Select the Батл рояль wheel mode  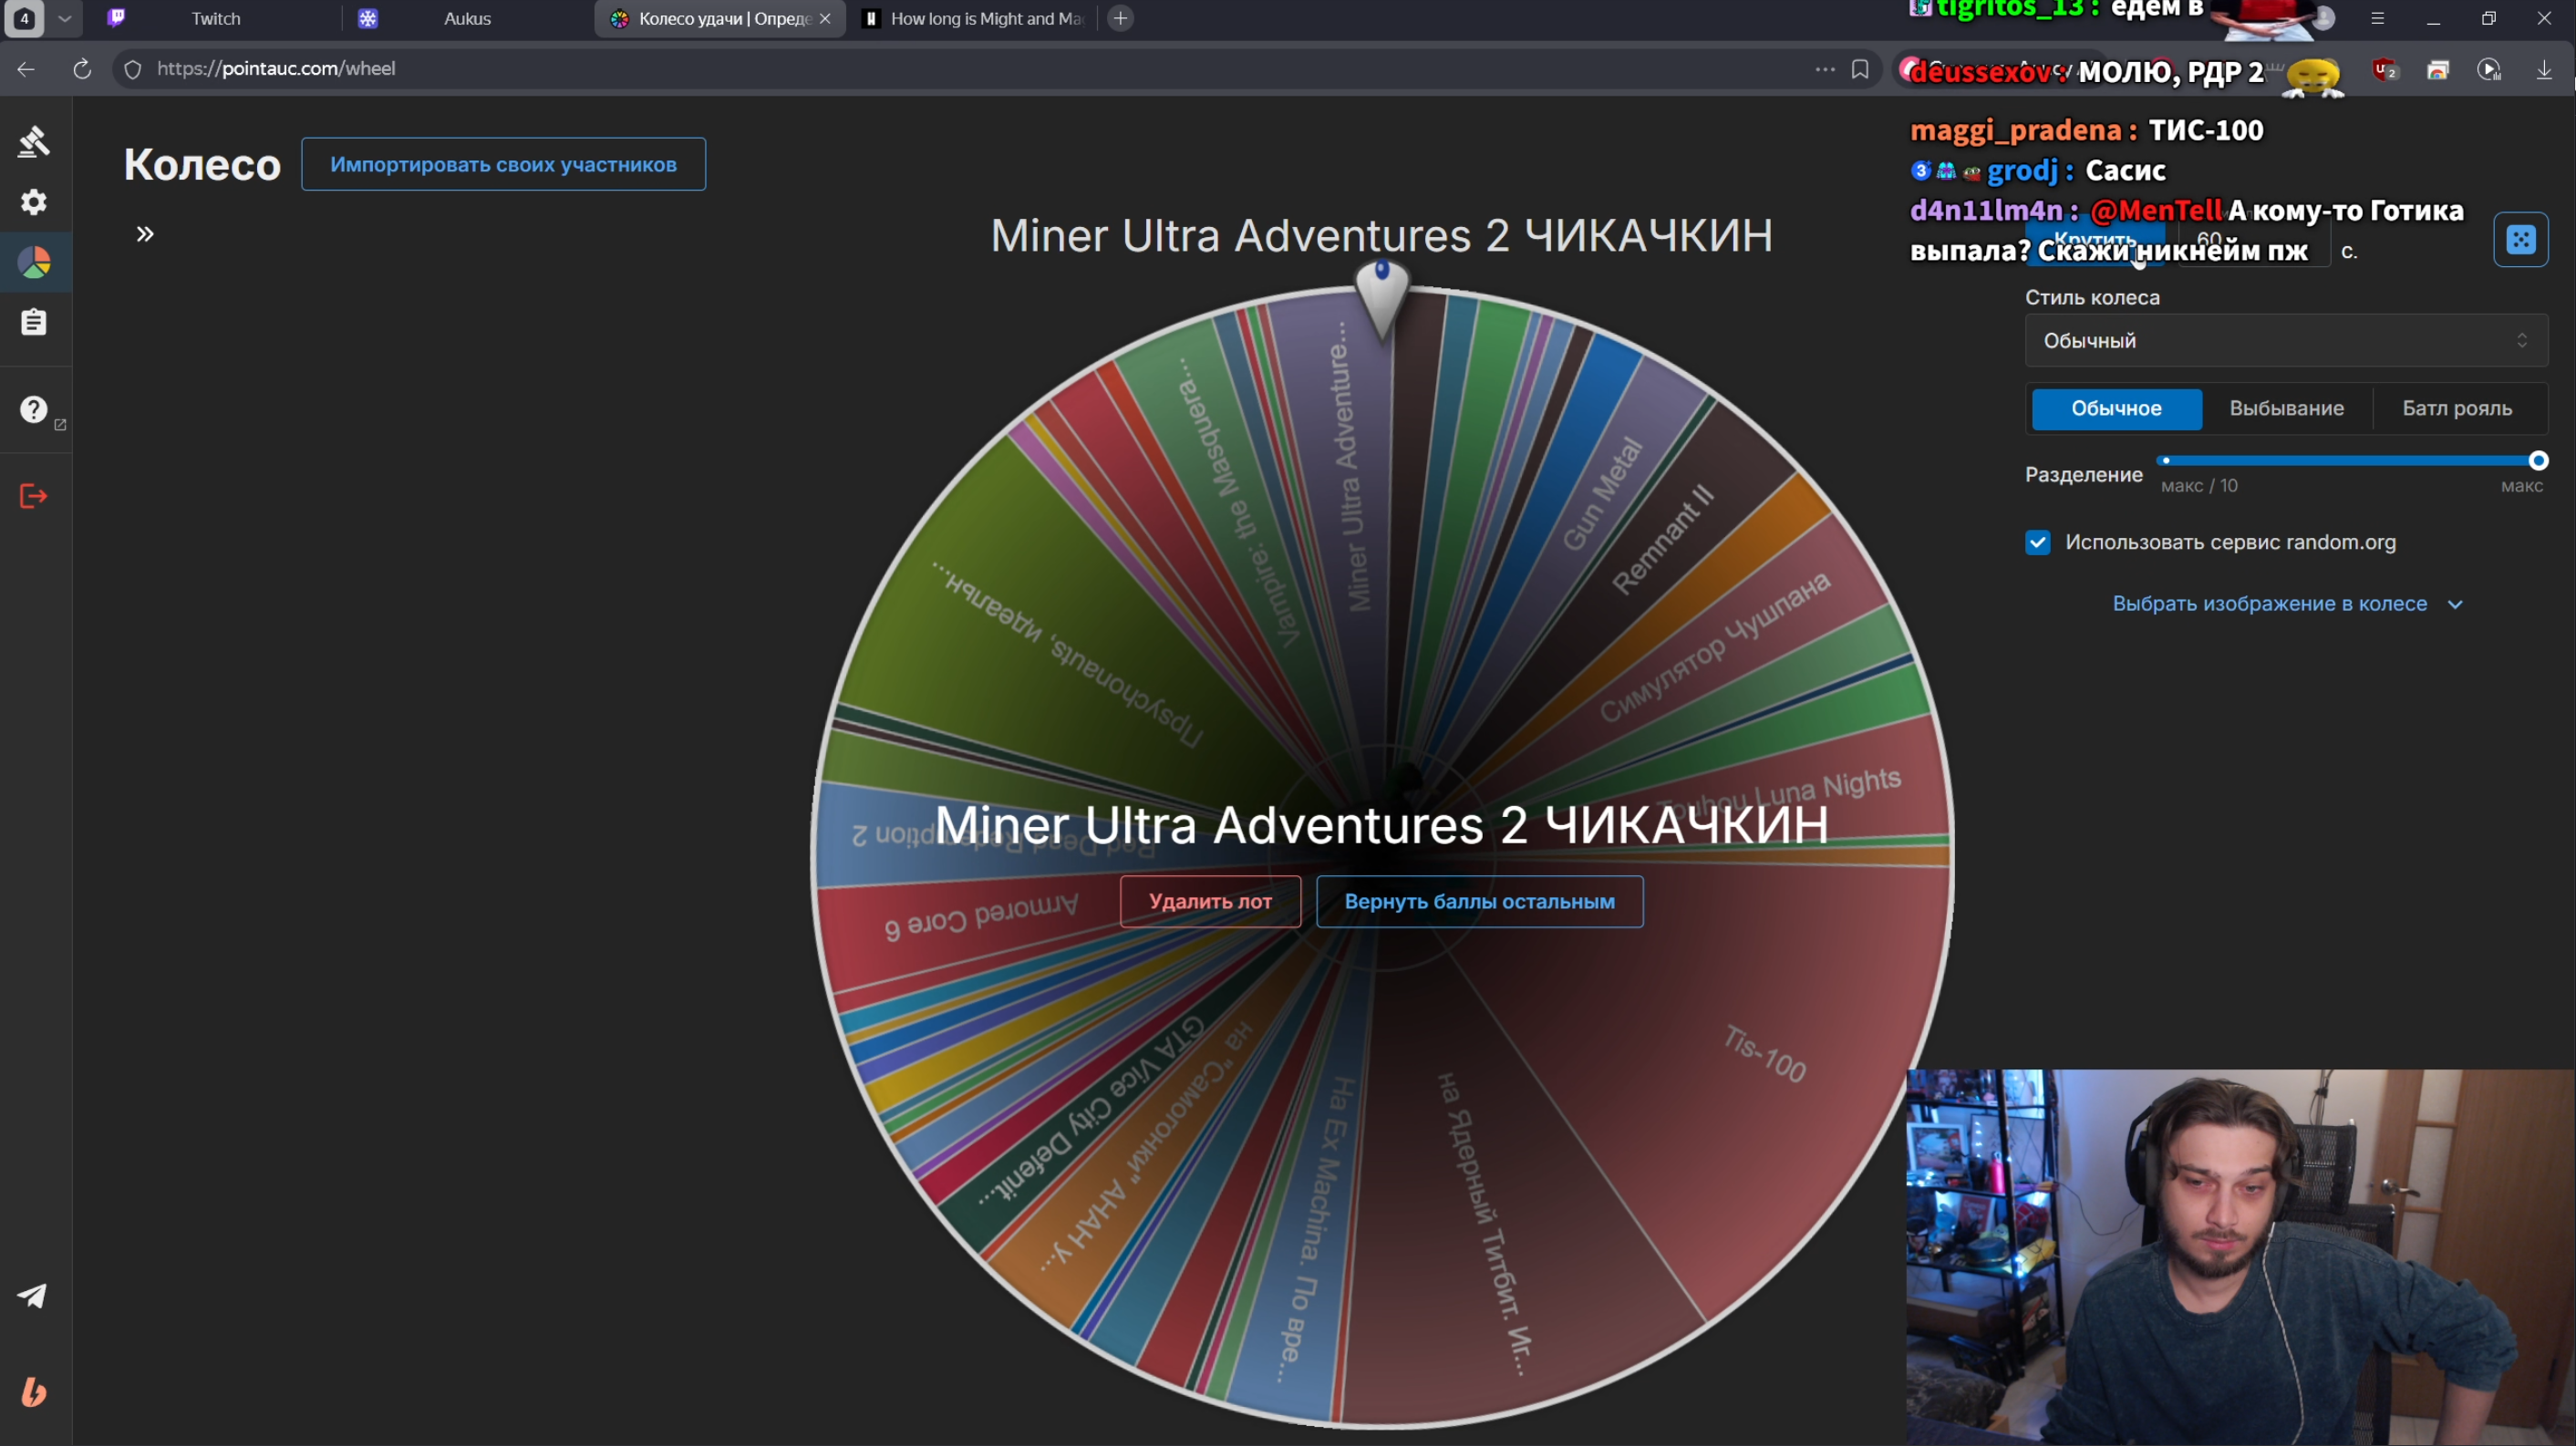pyautogui.click(x=2457, y=409)
